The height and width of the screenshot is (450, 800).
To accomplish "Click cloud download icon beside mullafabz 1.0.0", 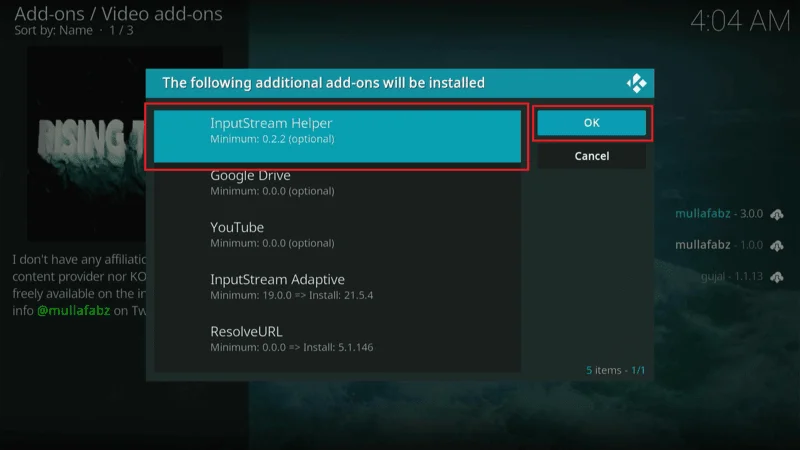I will click(777, 245).
